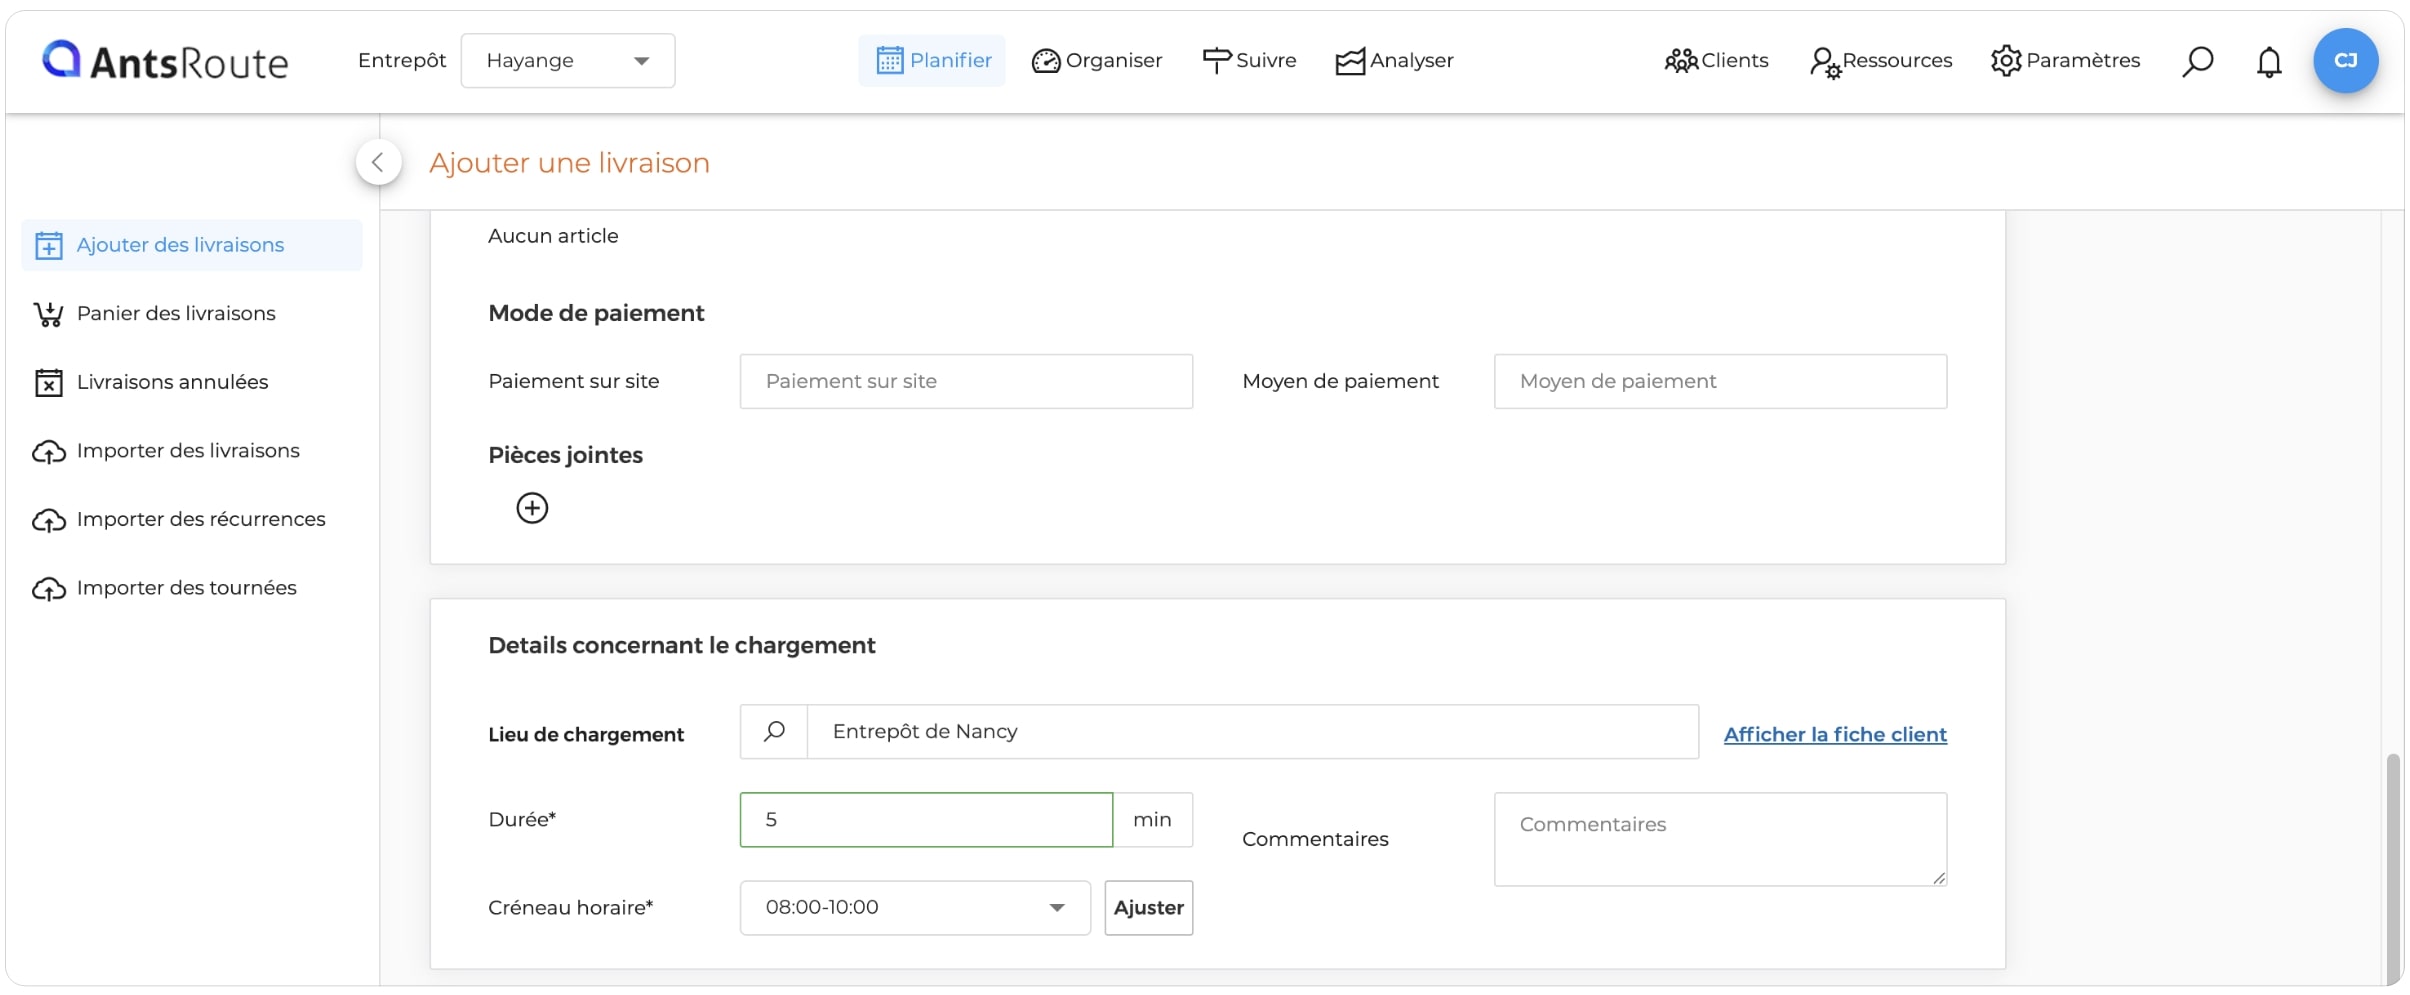Click the Créneau horaire* label

(x=570, y=908)
